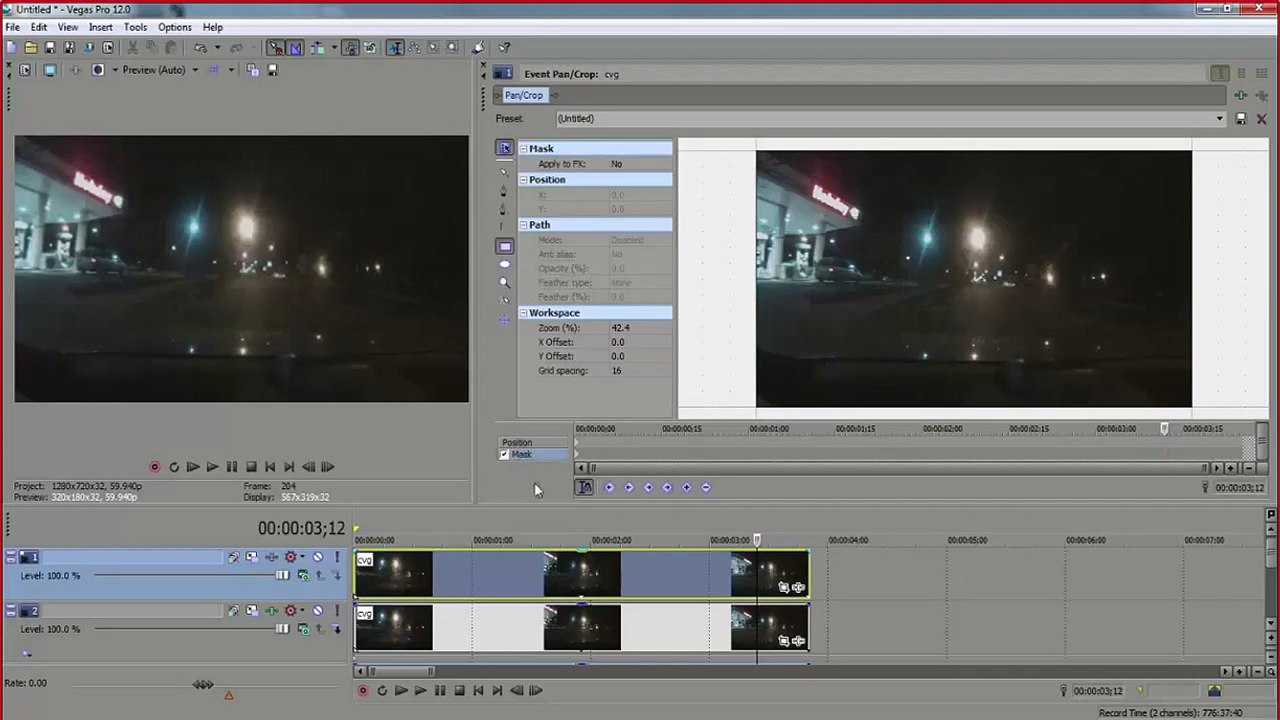The width and height of the screenshot is (1280, 720).
Task: Click the Show Properties icon in Pan/Crop
Action: coord(504,148)
